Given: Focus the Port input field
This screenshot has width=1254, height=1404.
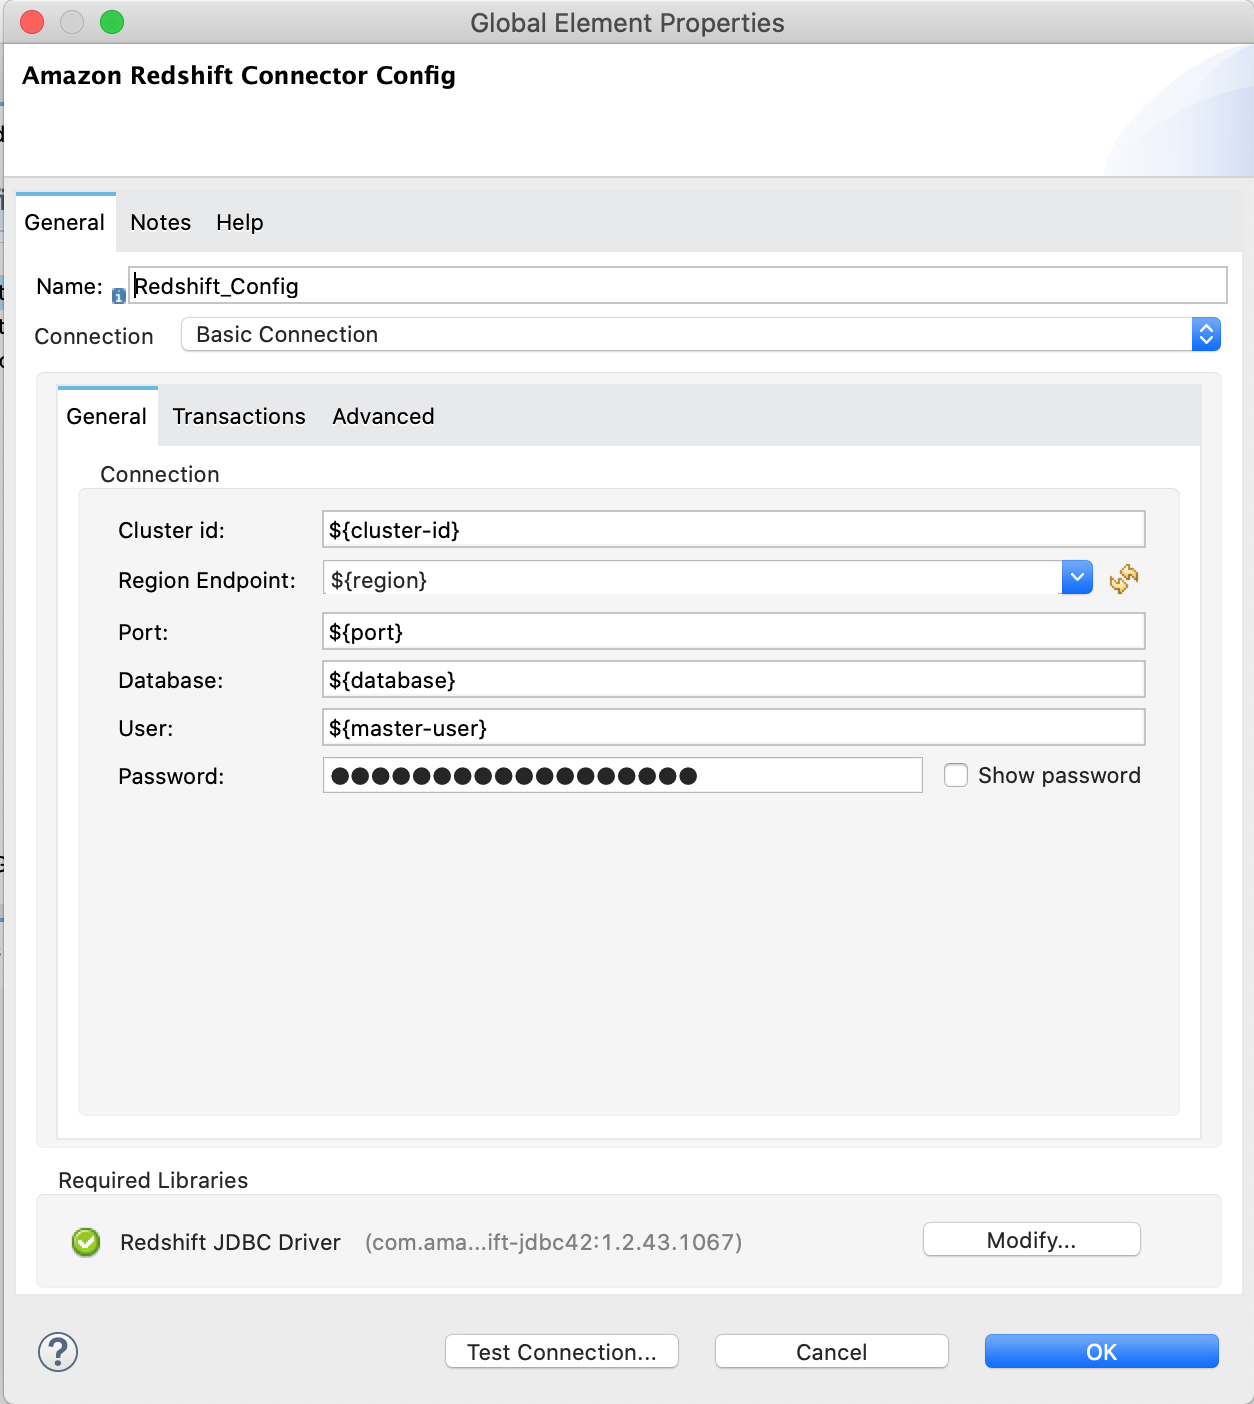Looking at the screenshot, I should pos(734,632).
